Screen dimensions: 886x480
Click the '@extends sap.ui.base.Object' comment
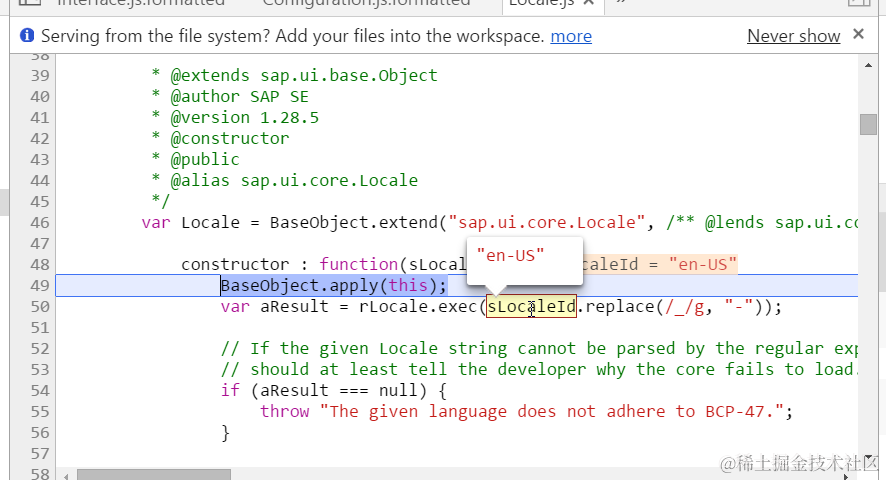click(x=304, y=76)
